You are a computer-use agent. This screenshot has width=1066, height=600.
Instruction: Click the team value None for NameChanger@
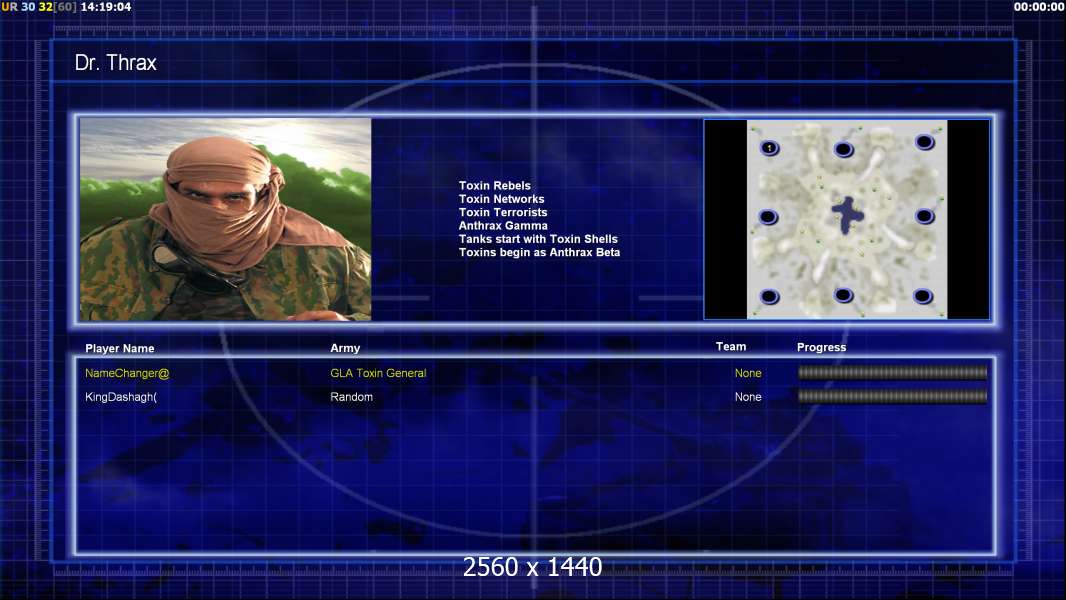(748, 373)
